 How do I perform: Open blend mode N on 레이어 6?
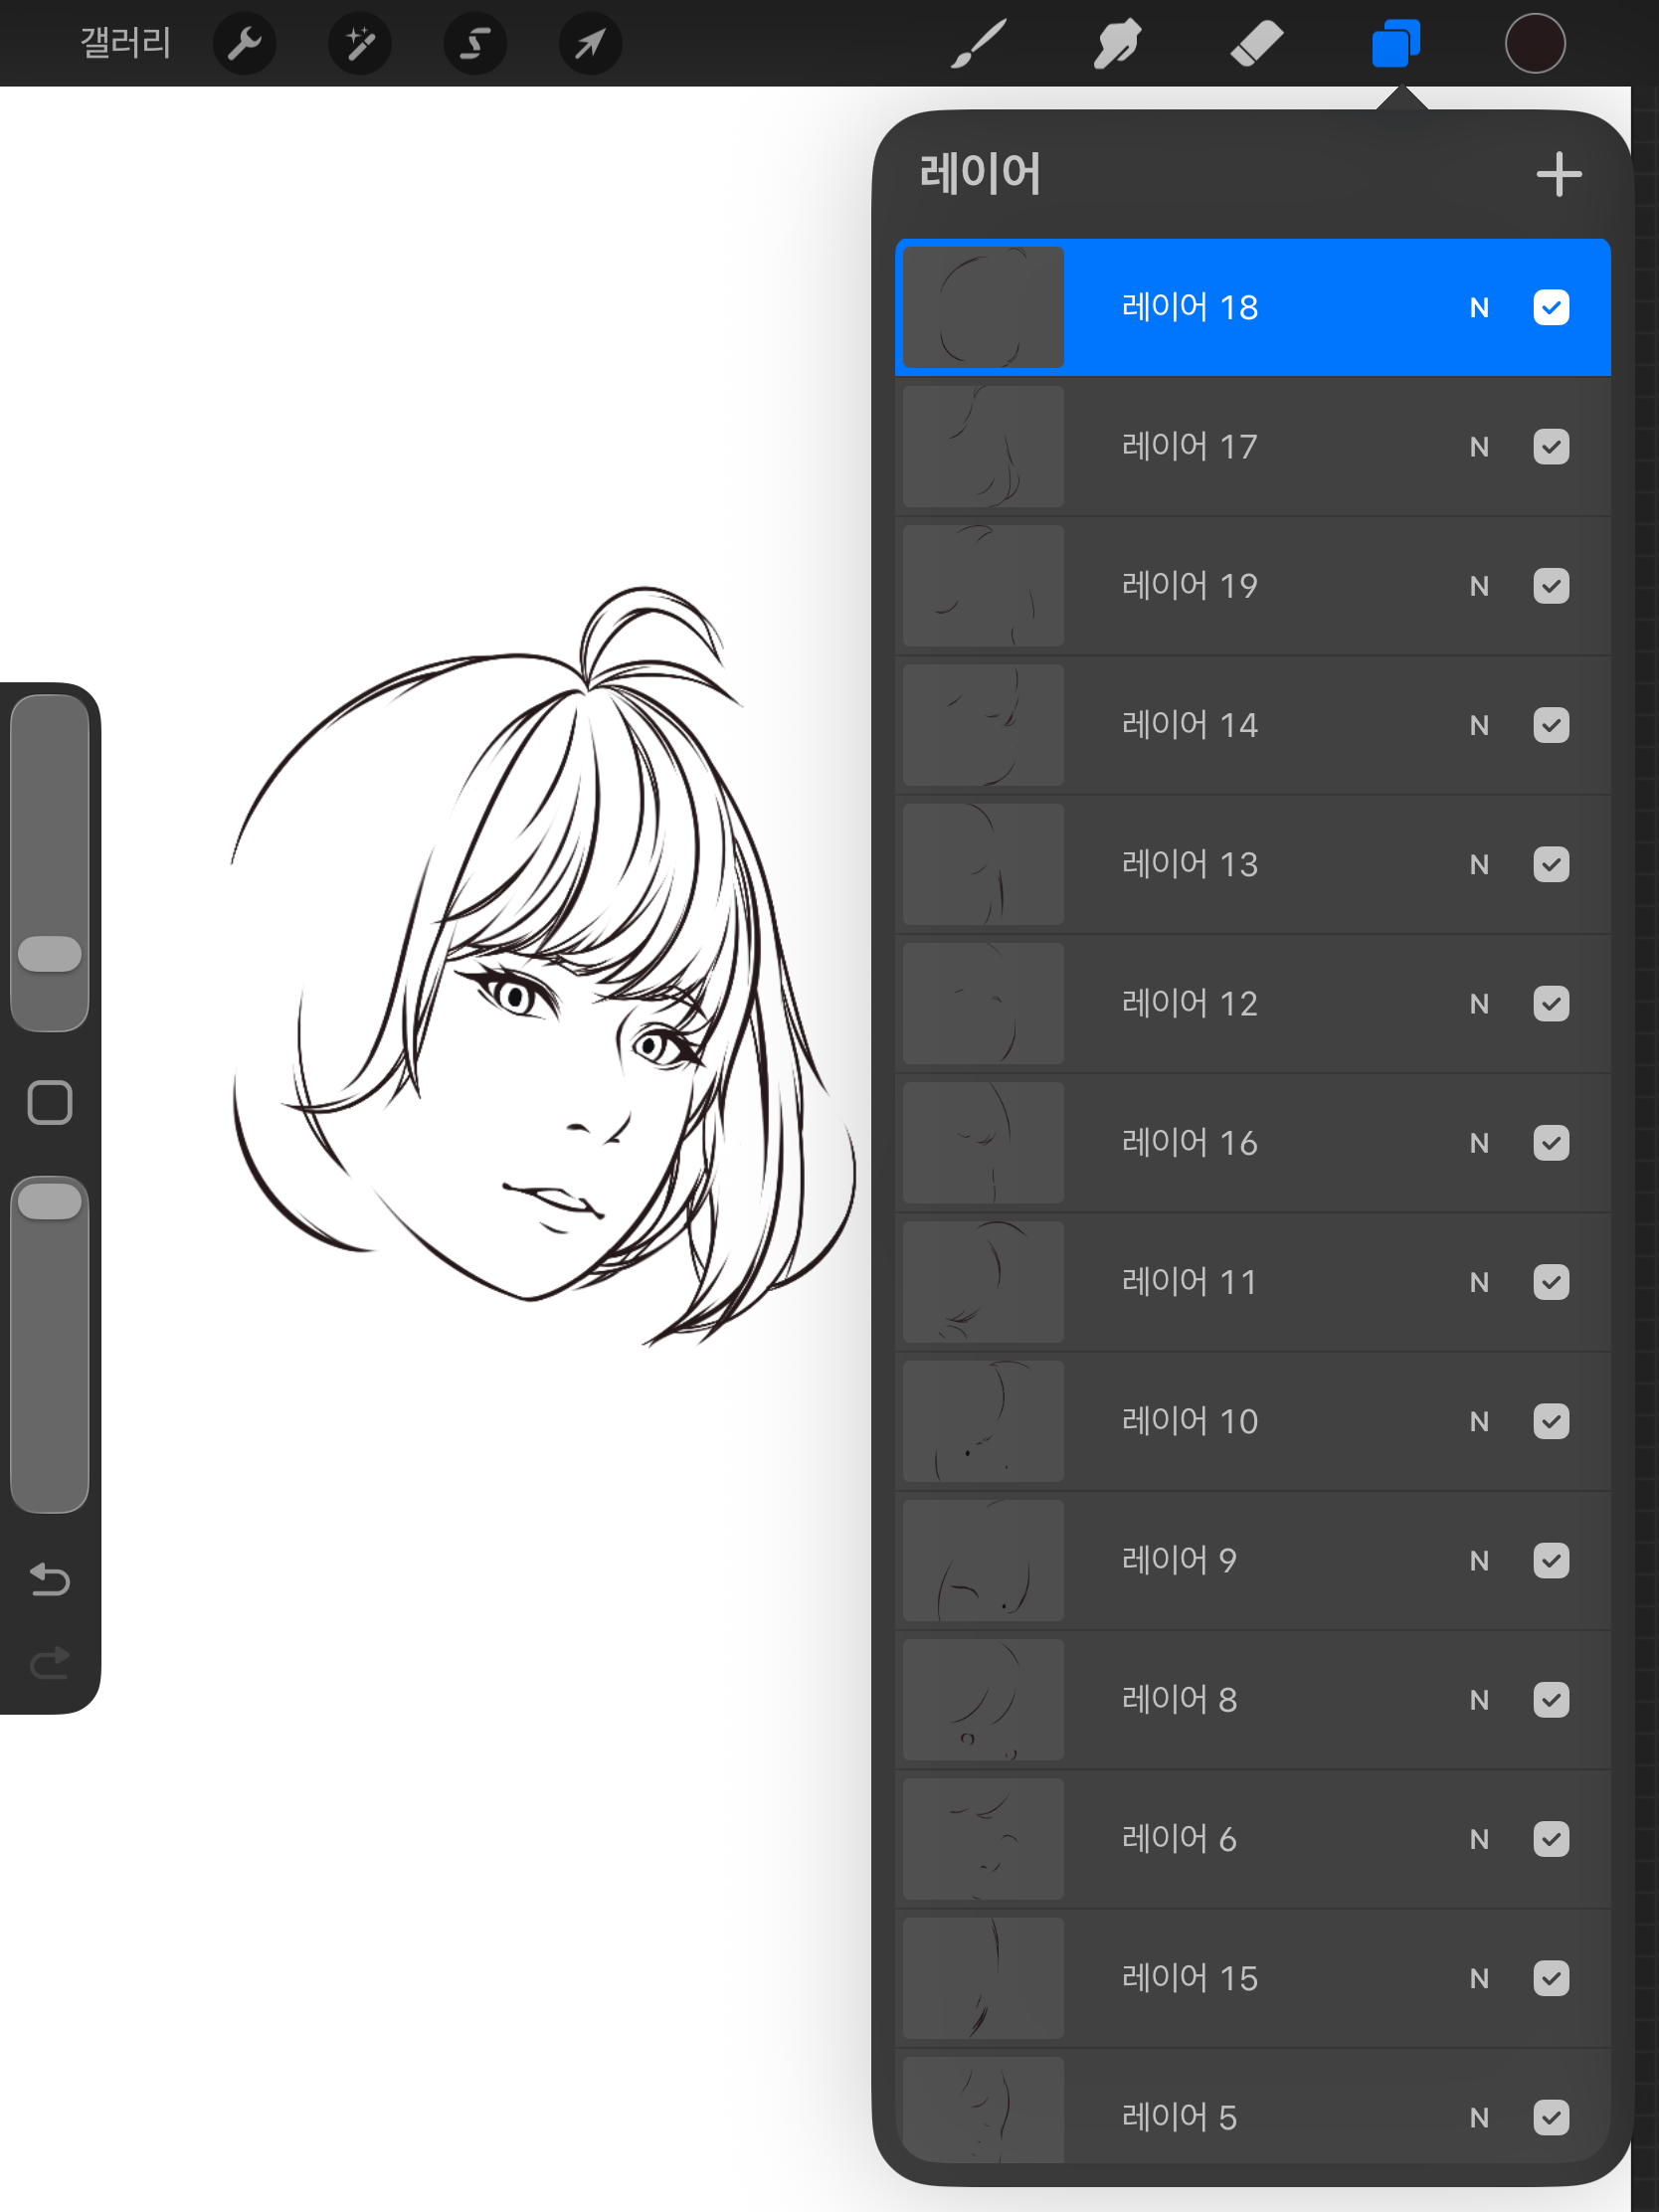[1479, 1839]
